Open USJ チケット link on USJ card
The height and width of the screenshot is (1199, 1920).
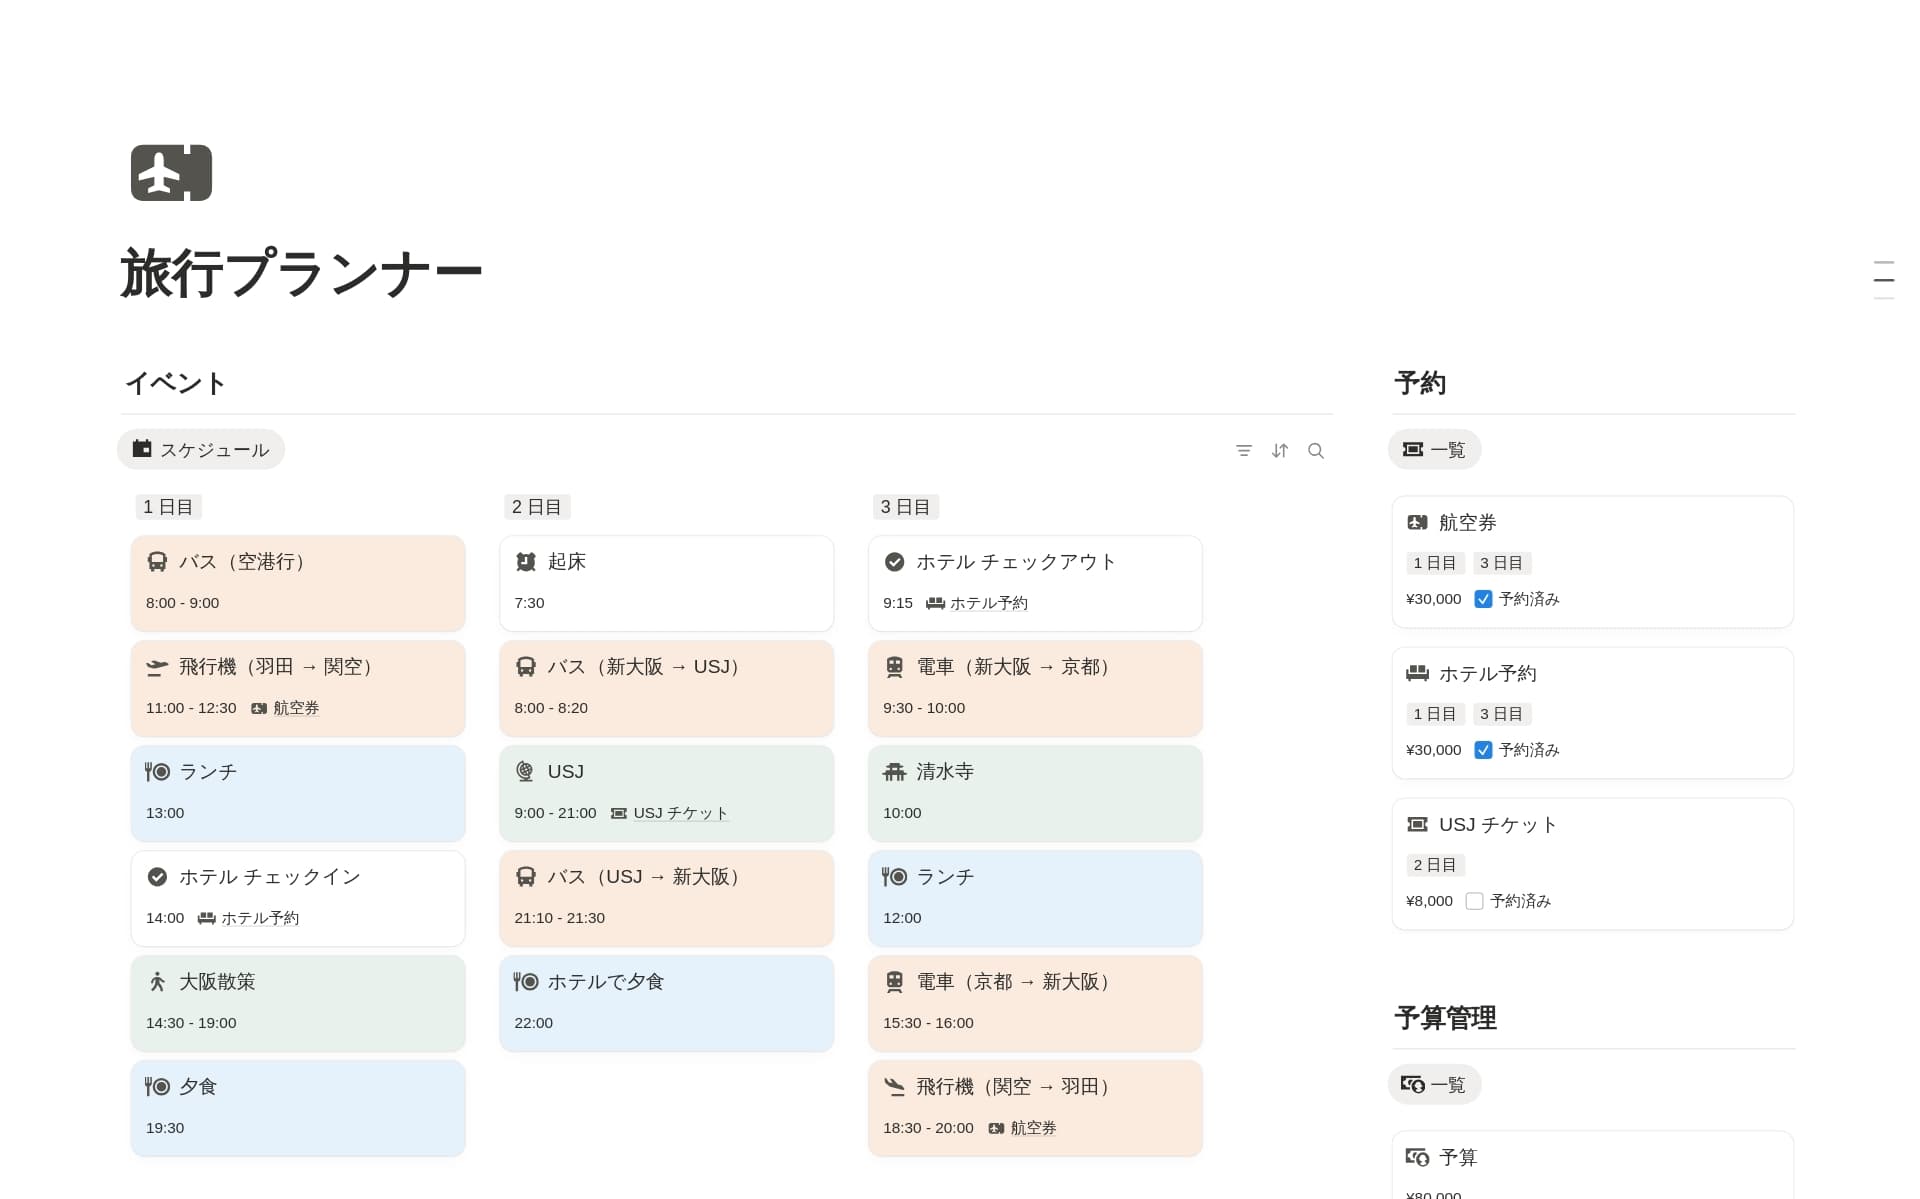tap(680, 813)
